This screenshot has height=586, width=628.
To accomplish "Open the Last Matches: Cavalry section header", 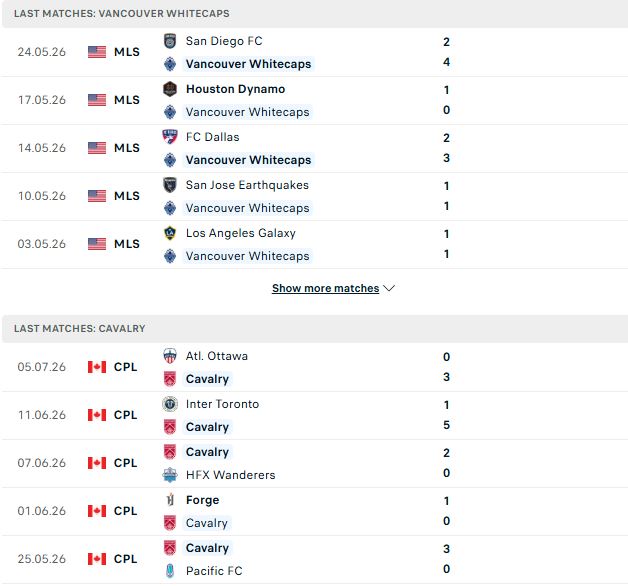I will [x=314, y=328].
